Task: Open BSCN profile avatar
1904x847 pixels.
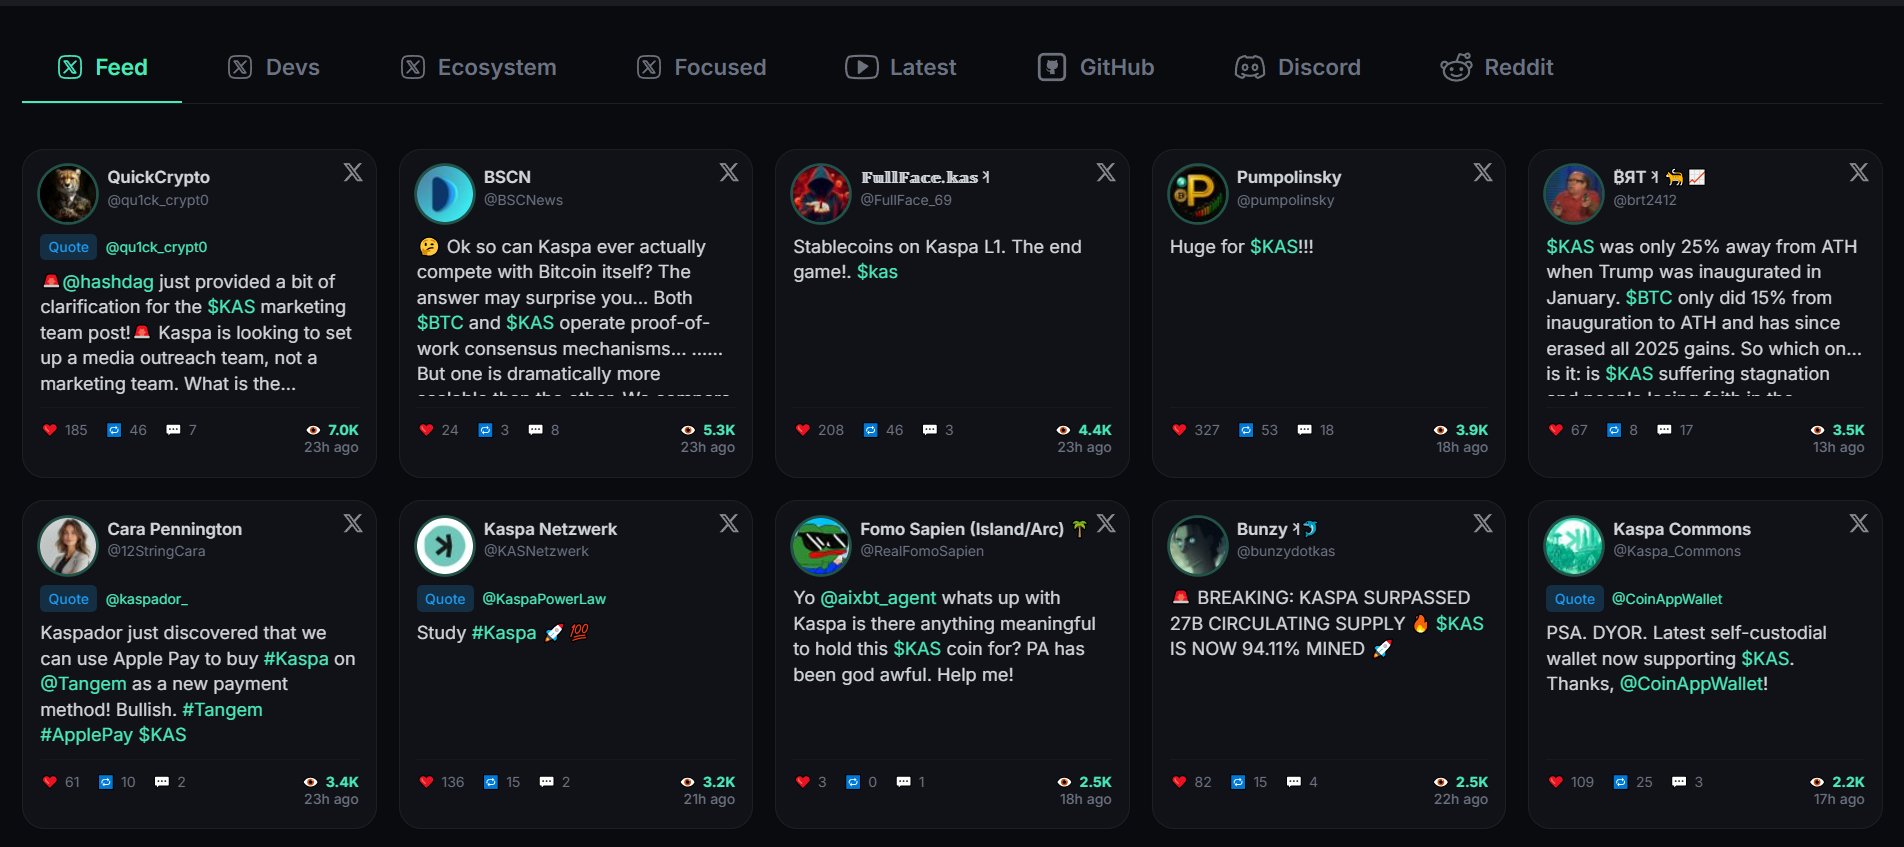Action: (x=444, y=193)
